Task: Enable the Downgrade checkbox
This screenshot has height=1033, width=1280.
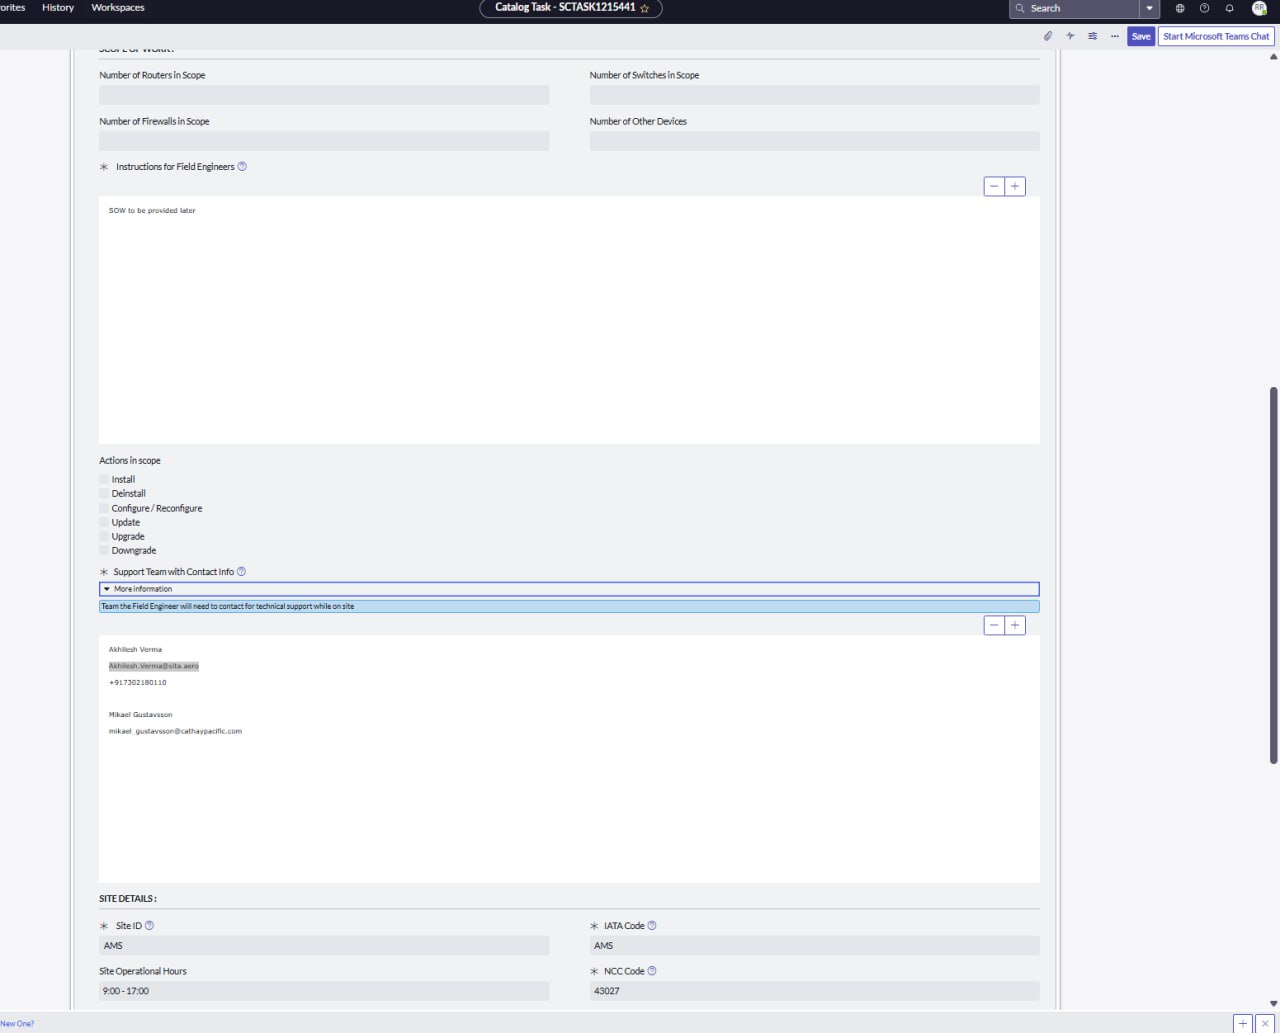Action: [x=104, y=551]
